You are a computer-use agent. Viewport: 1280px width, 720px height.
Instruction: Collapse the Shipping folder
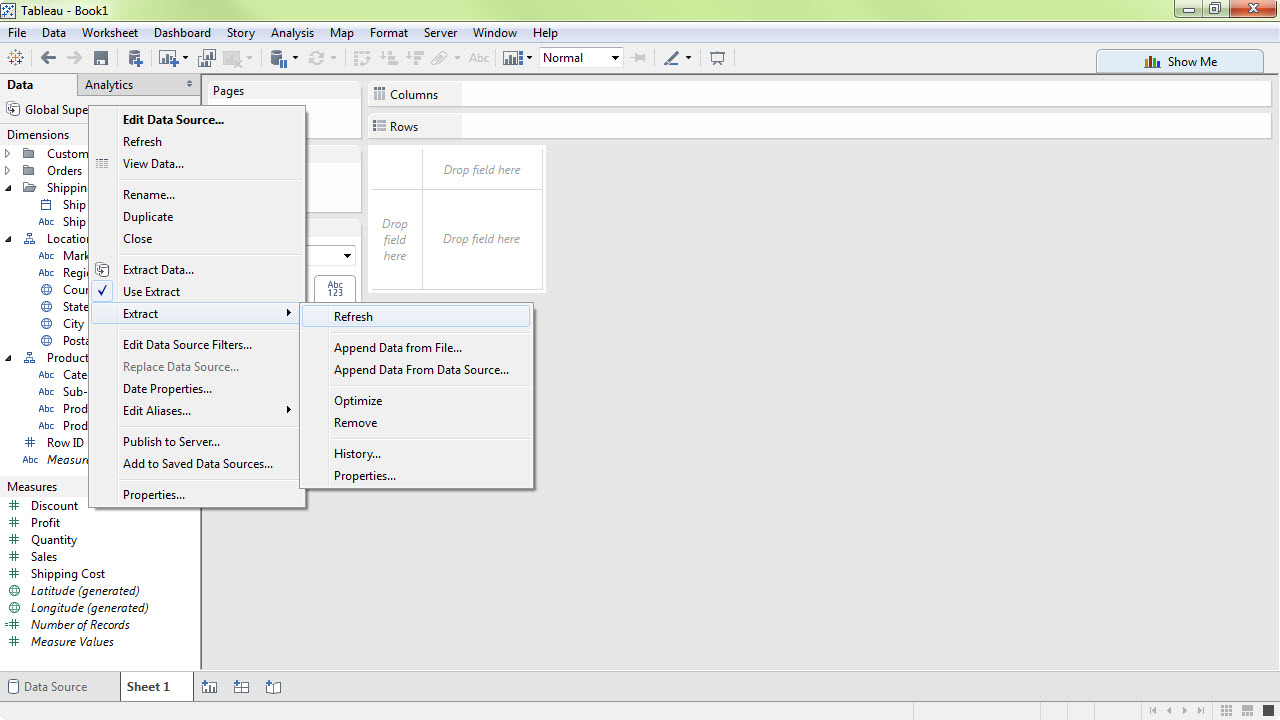pyautogui.click(x=8, y=188)
